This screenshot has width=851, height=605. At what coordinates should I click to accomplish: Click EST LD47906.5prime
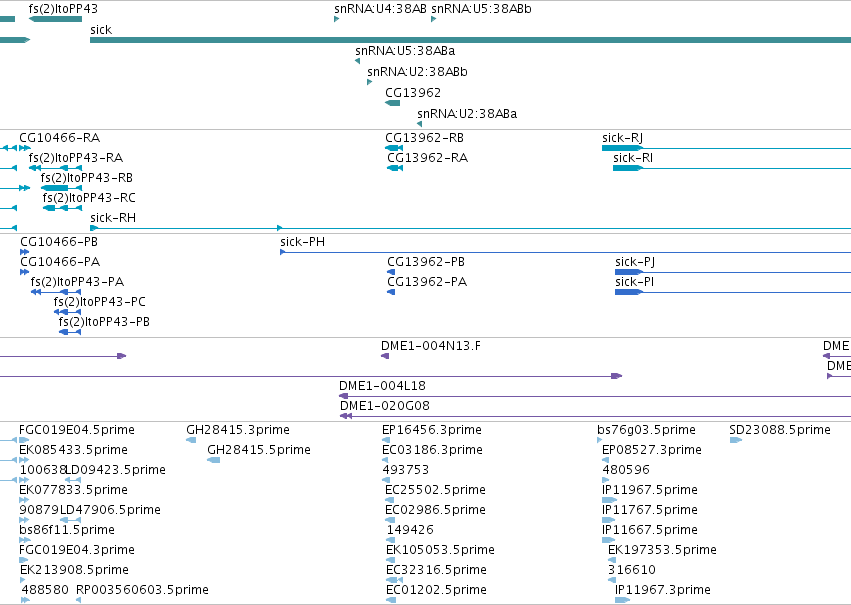110,511
